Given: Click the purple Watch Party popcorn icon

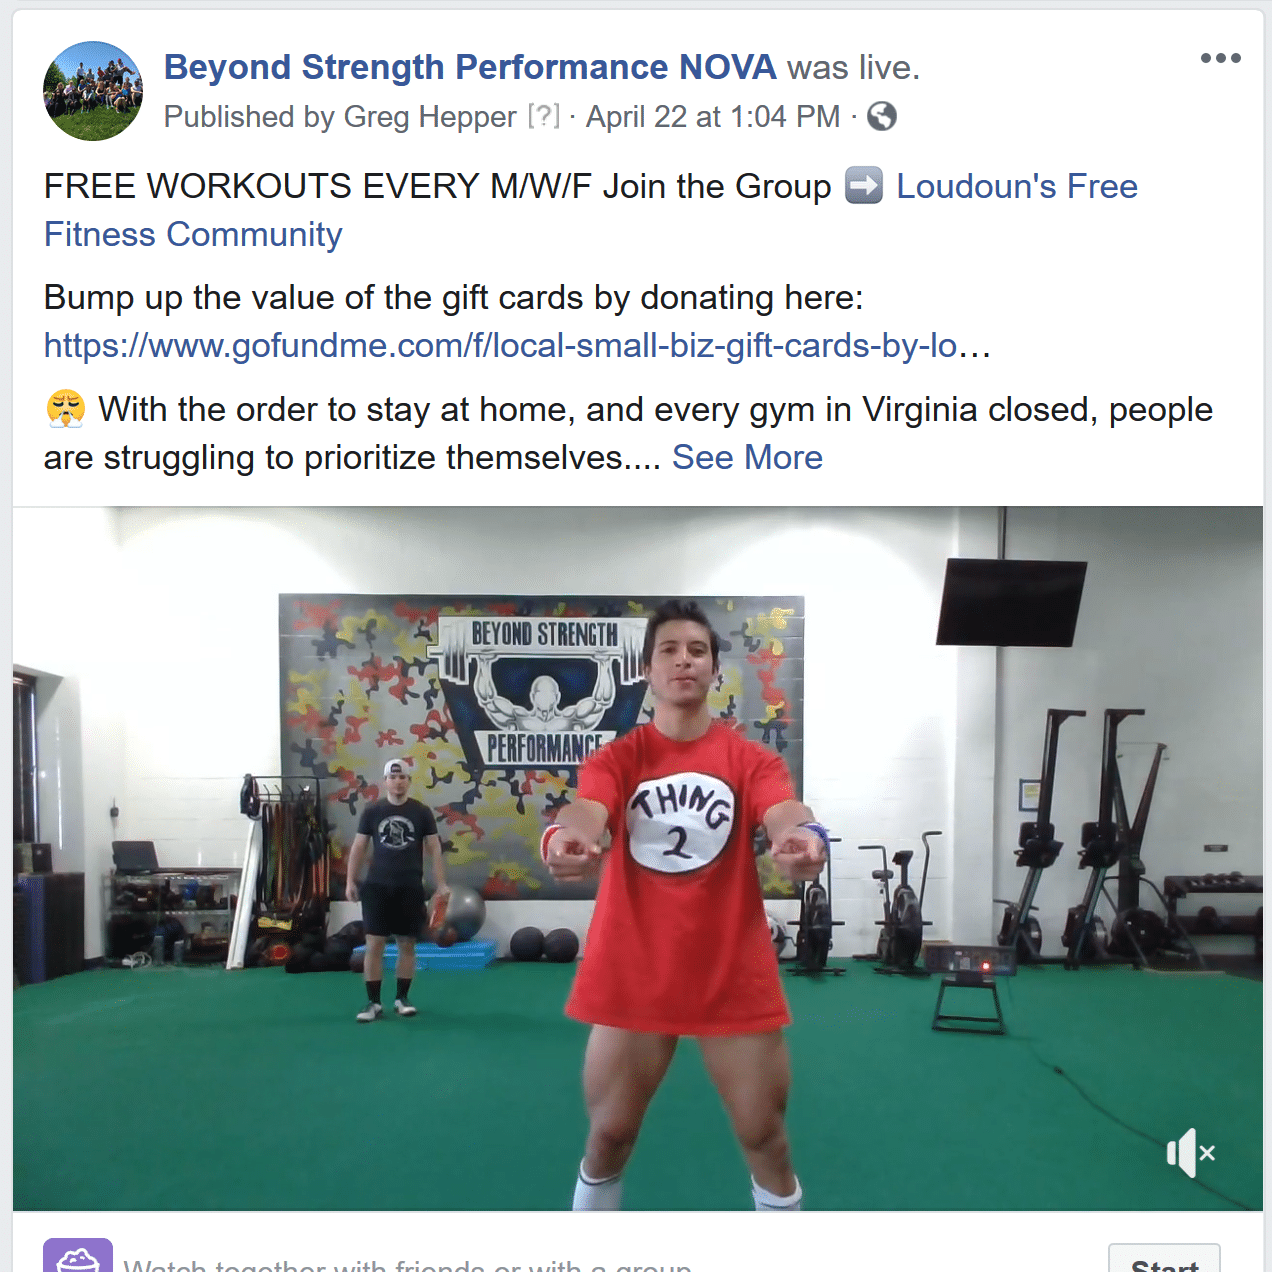Looking at the screenshot, I should click(x=78, y=1257).
